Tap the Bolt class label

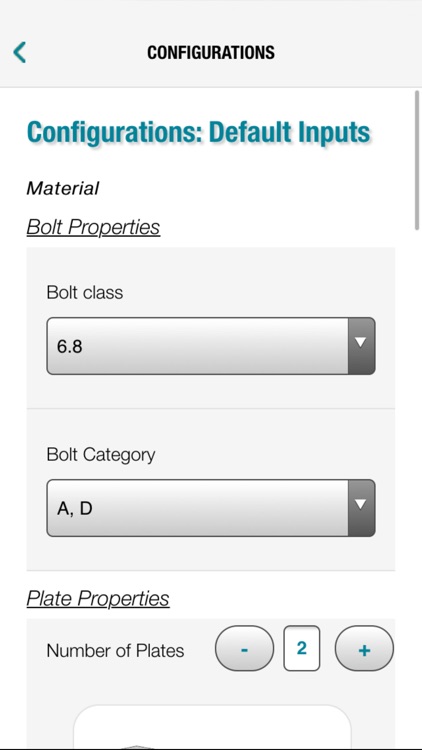[x=85, y=292]
